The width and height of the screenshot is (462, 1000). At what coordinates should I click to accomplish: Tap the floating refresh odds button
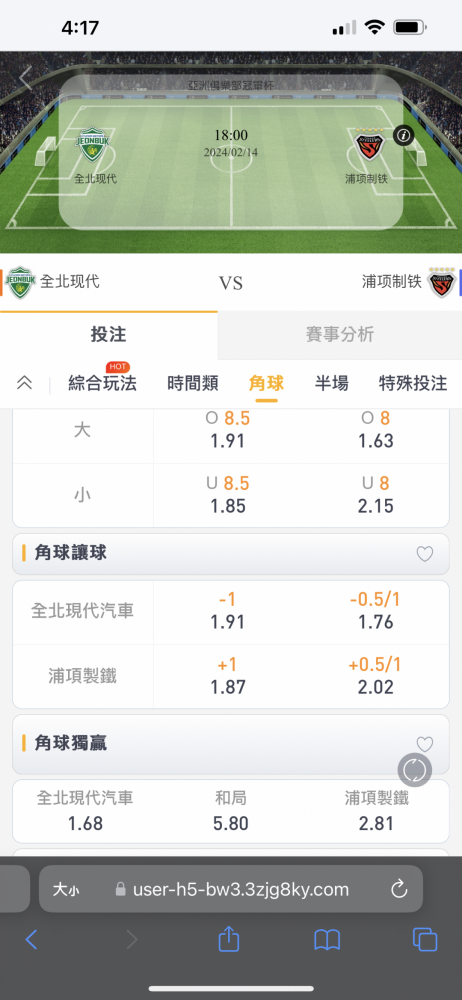[x=415, y=770]
